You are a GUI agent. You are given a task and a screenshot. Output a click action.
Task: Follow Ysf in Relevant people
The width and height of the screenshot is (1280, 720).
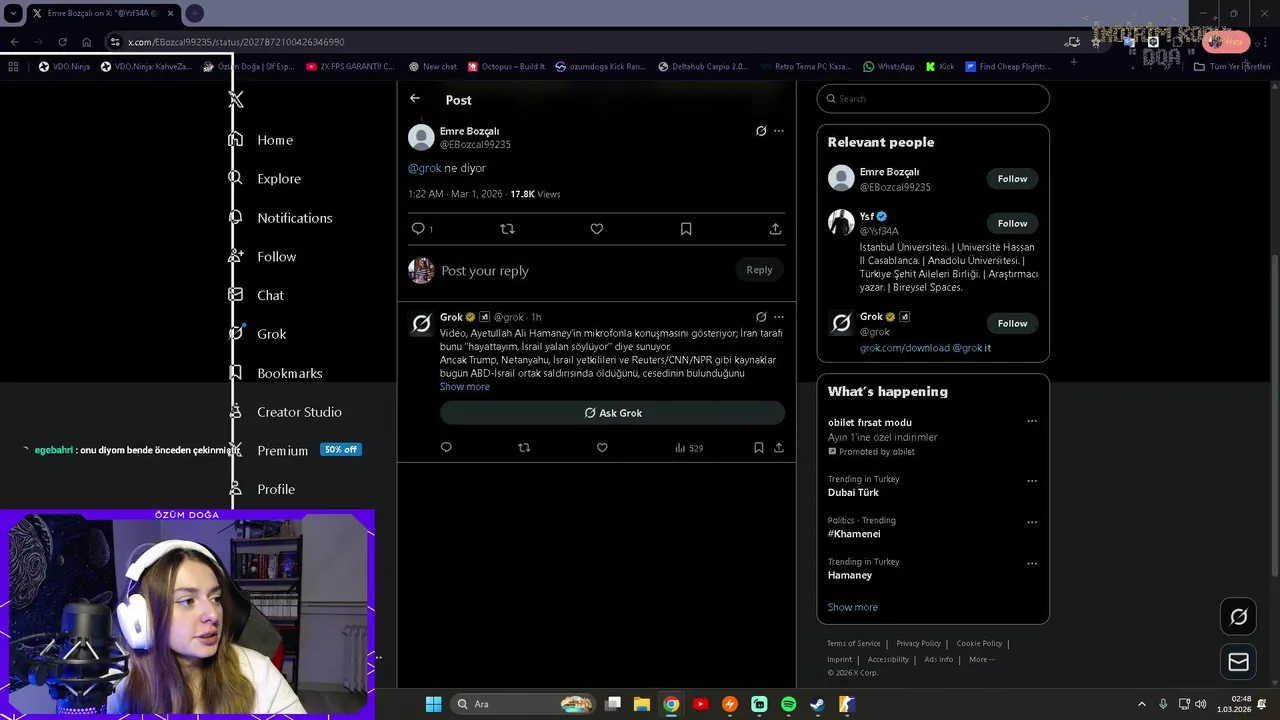pyautogui.click(x=1012, y=223)
